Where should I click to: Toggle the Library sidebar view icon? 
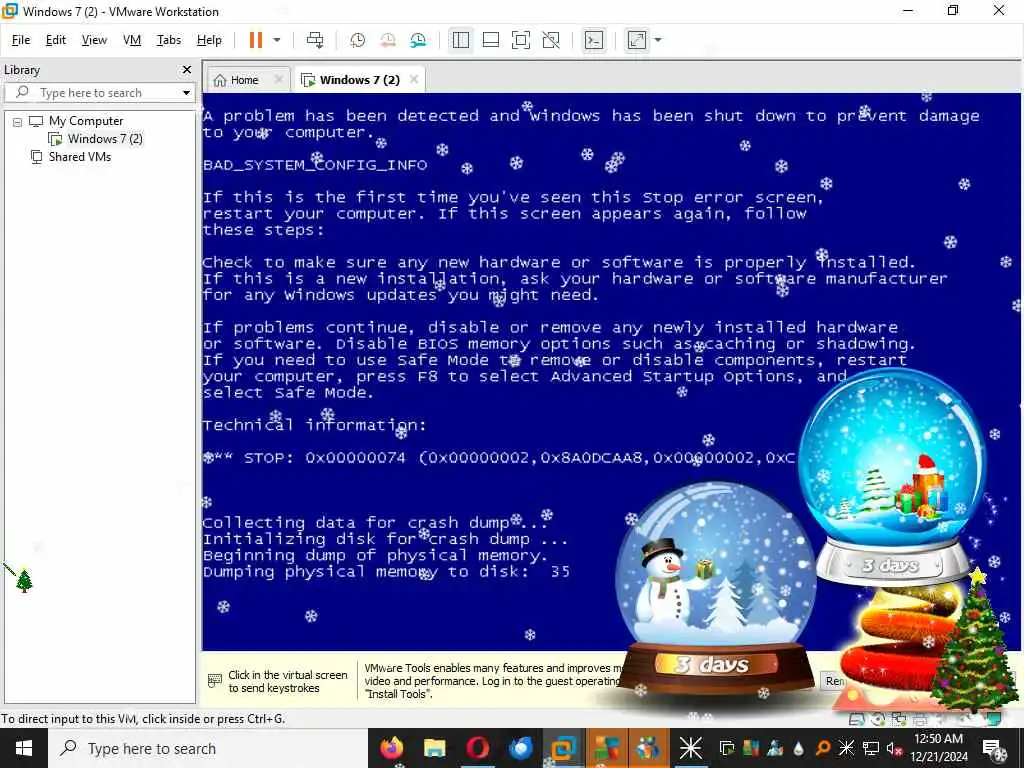460,40
